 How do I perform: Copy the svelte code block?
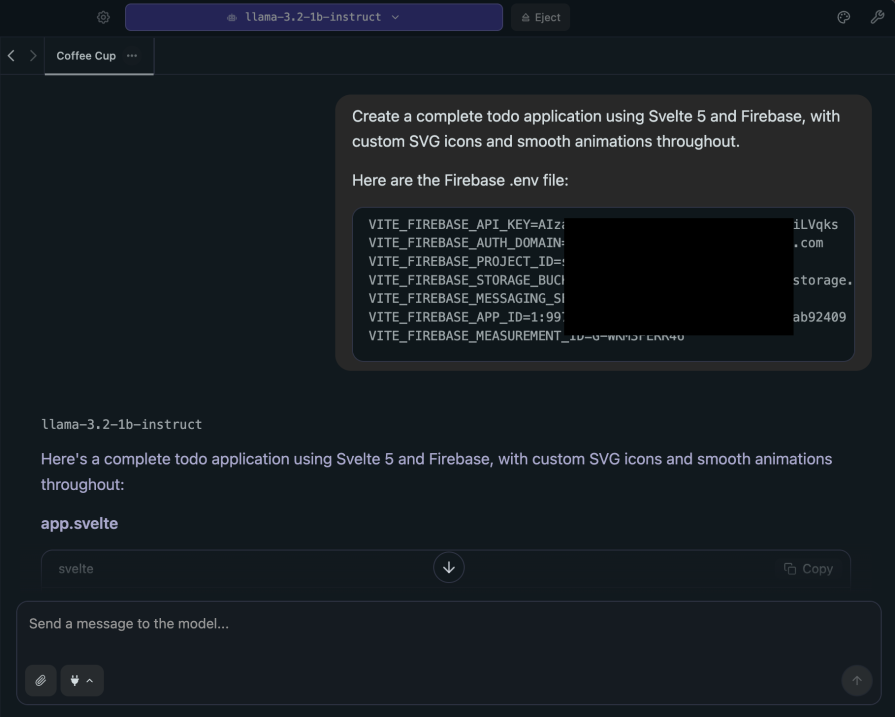pyautogui.click(x=808, y=569)
